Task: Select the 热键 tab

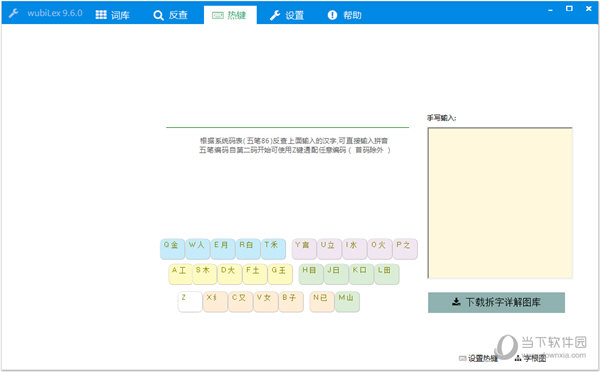Action: [230, 15]
